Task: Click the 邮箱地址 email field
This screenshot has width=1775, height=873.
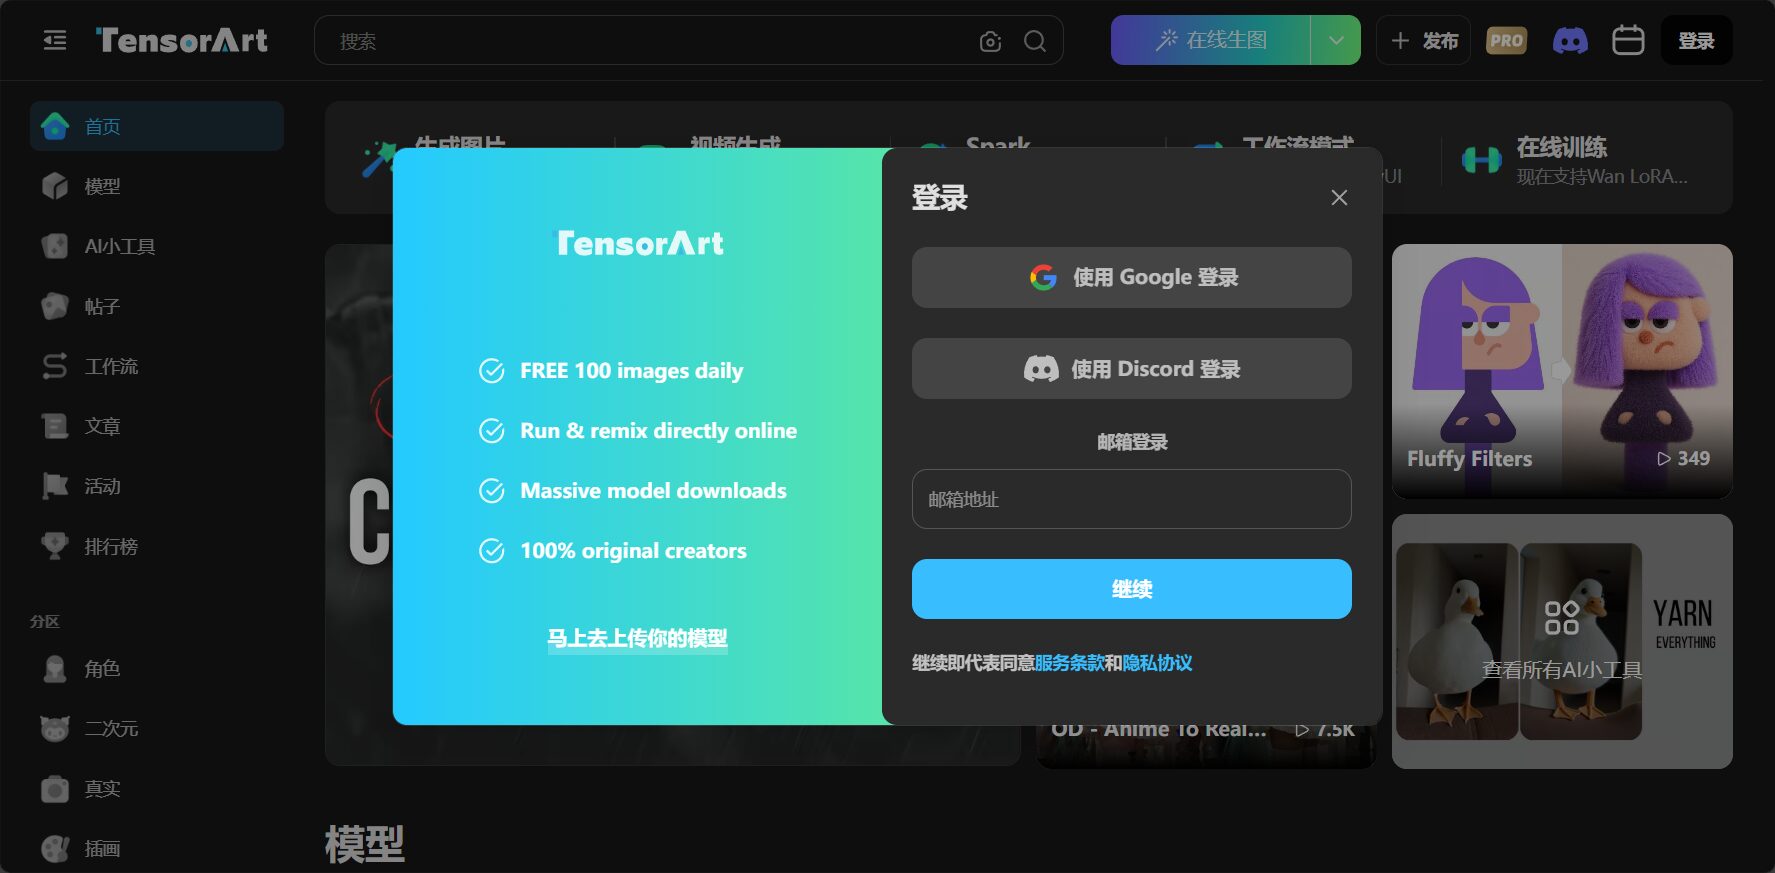Action: point(1132,499)
